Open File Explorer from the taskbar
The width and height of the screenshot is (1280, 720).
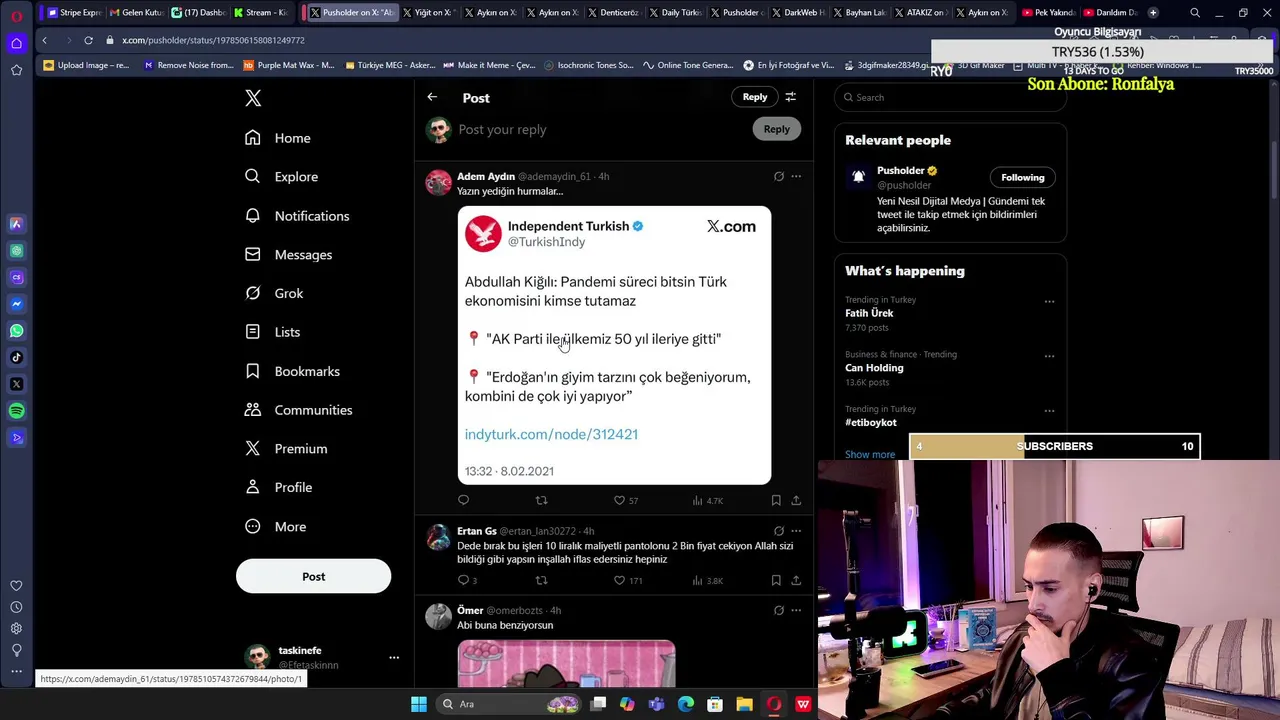pos(744,704)
